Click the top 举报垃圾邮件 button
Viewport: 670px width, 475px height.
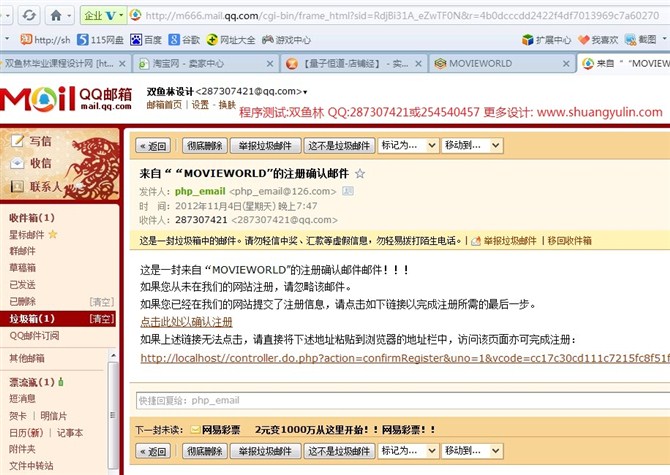[x=265, y=146]
